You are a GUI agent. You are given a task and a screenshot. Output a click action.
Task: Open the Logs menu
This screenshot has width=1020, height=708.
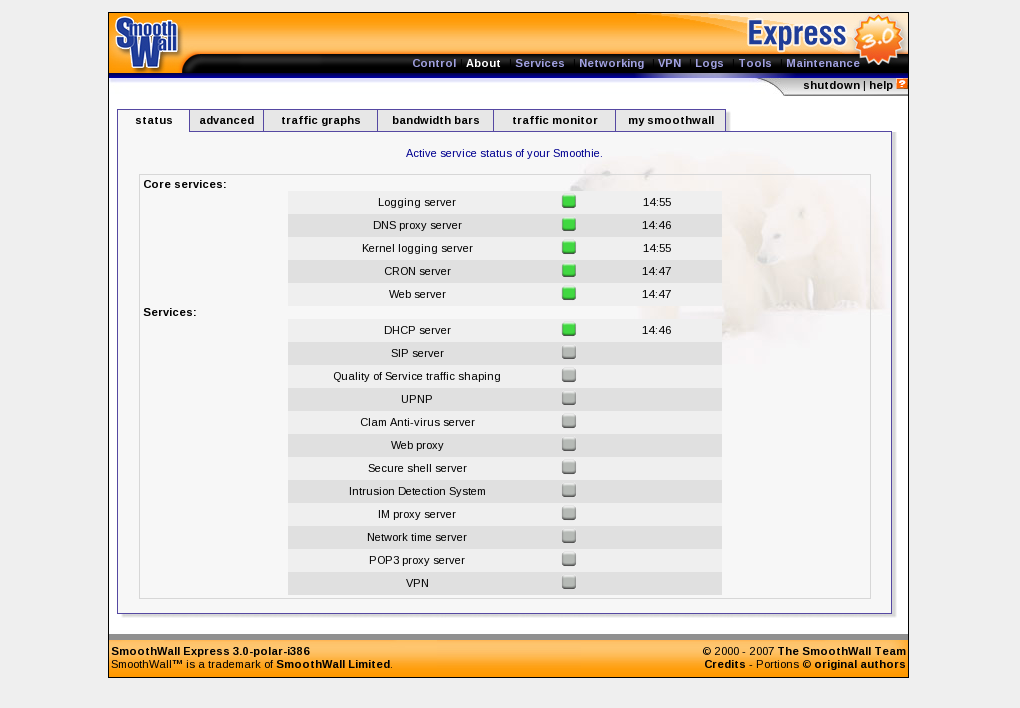tap(709, 63)
